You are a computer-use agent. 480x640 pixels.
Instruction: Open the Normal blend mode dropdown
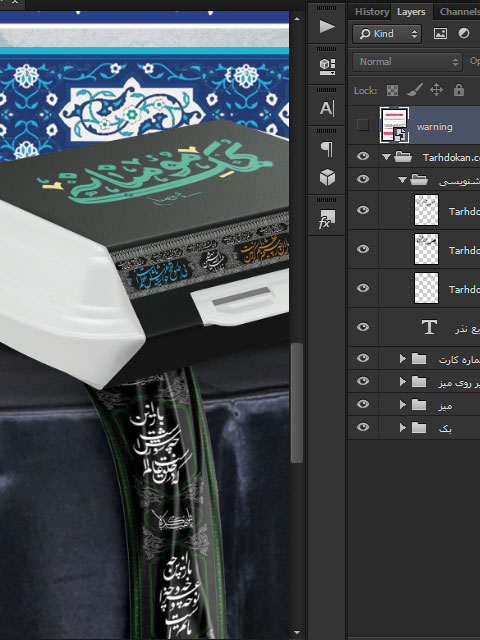click(x=407, y=62)
